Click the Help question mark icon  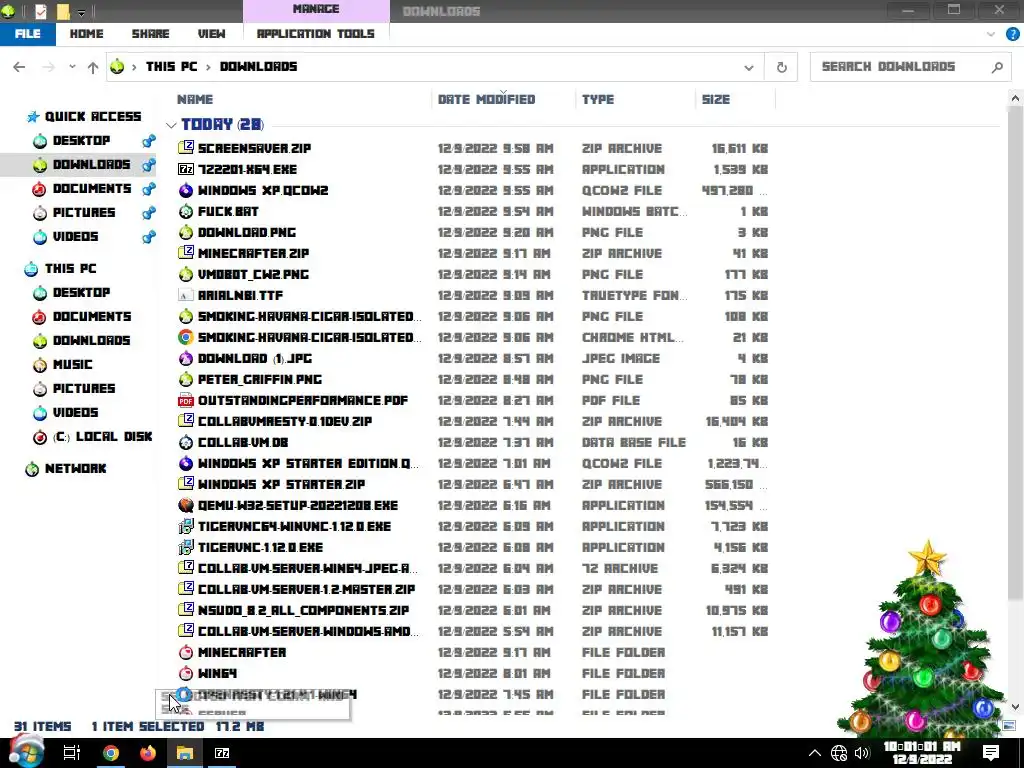(x=1012, y=34)
